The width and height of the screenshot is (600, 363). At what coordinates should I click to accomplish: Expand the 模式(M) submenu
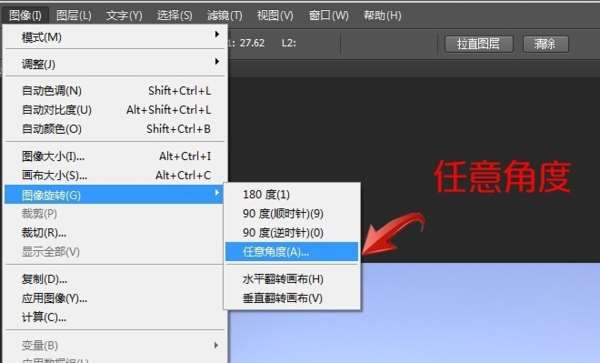coord(114,37)
